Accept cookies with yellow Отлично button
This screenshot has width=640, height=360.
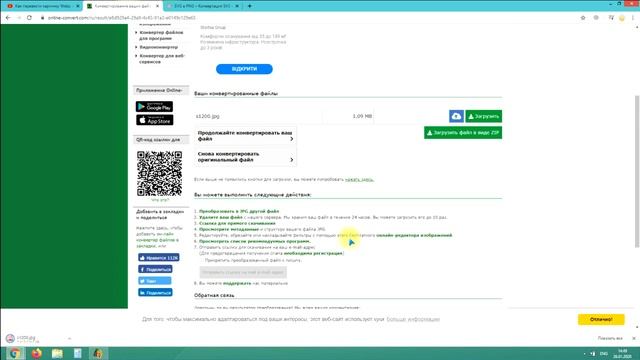(x=601, y=319)
